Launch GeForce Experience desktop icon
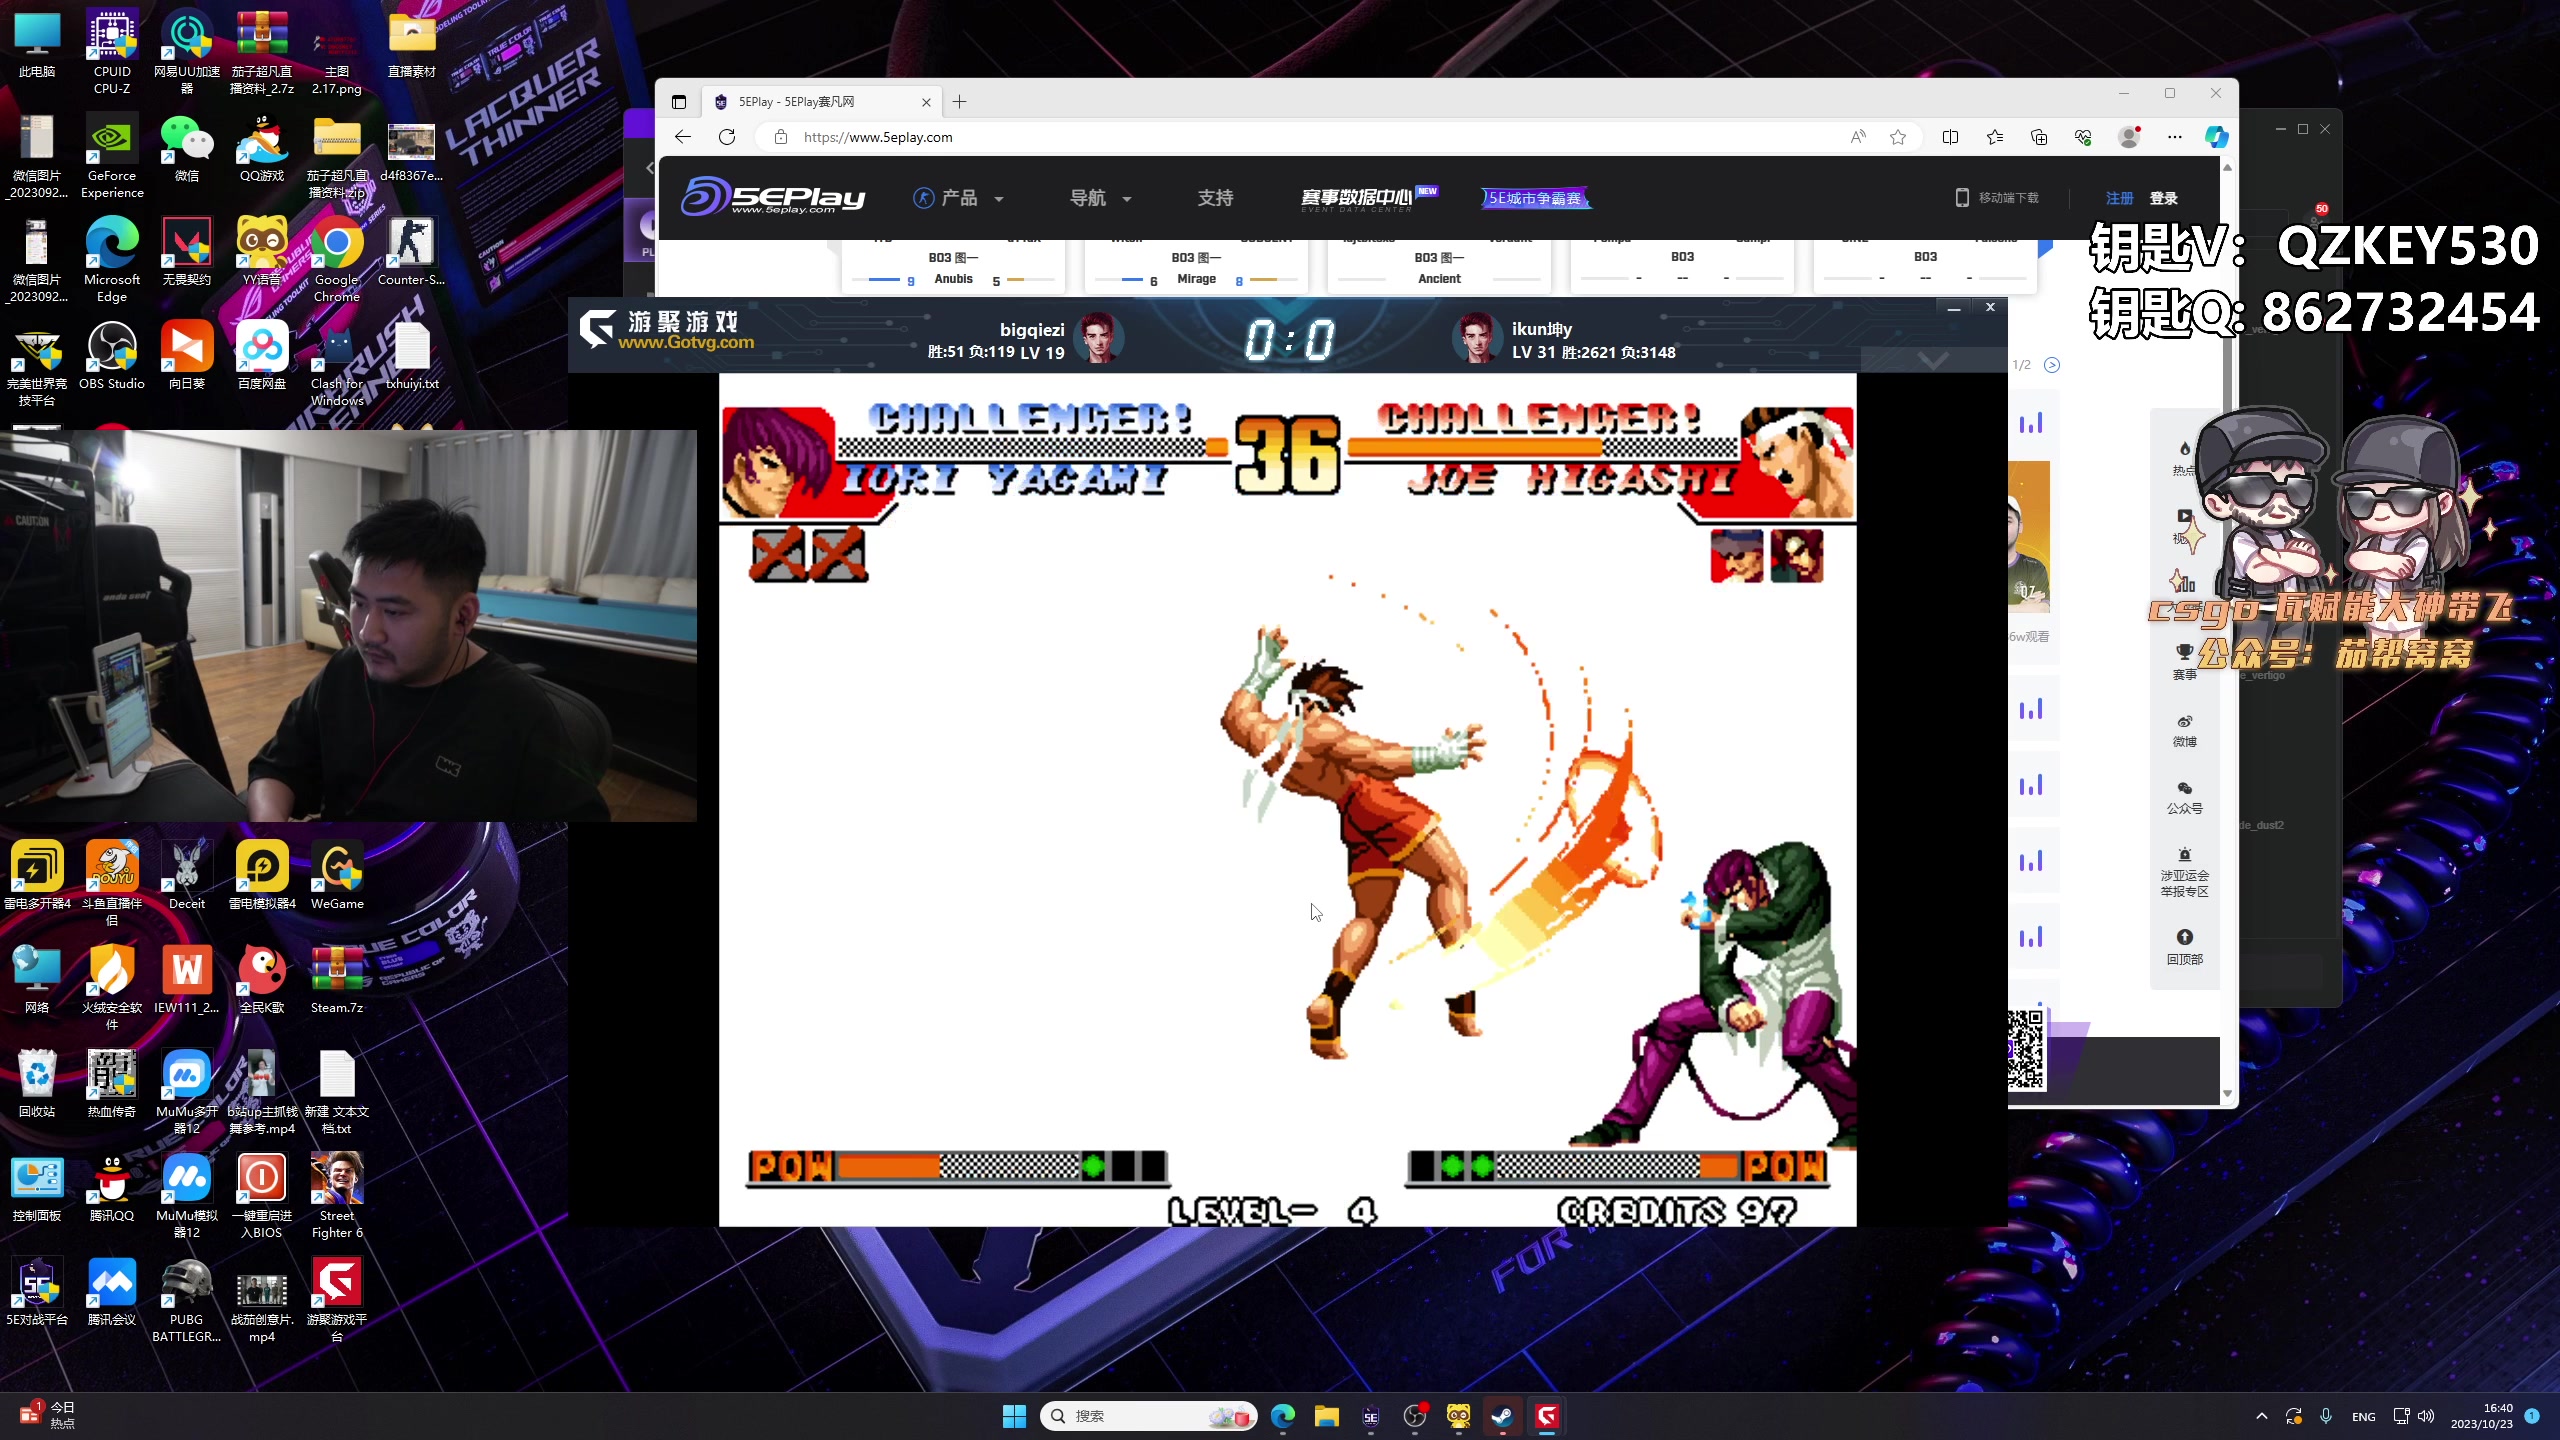The height and width of the screenshot is (1440, 2560). (x=112, y=155)
